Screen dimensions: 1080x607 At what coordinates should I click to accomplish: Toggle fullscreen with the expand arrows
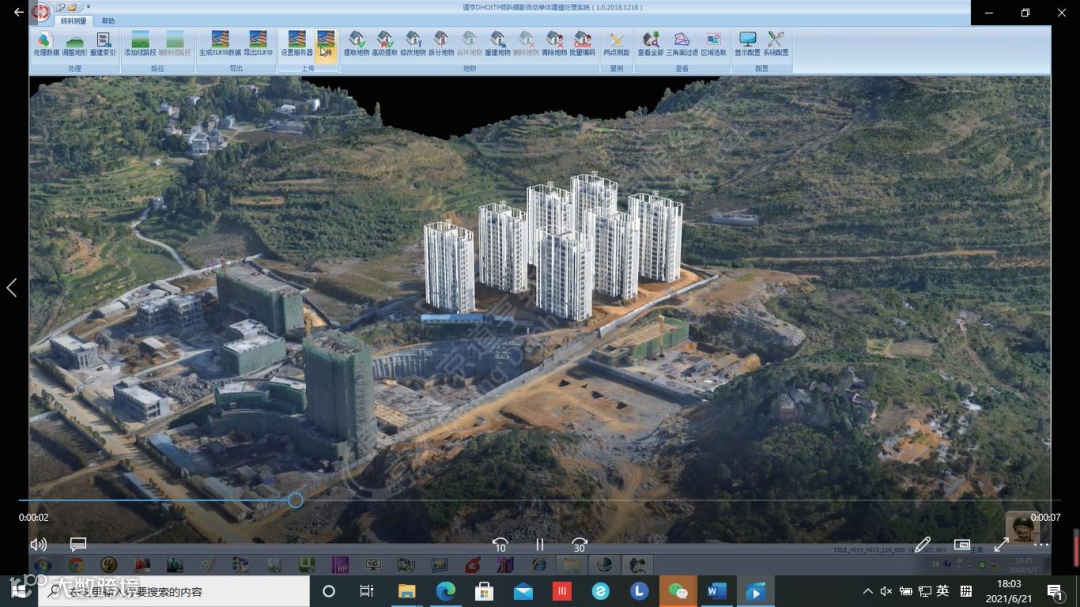[1001, 544]
